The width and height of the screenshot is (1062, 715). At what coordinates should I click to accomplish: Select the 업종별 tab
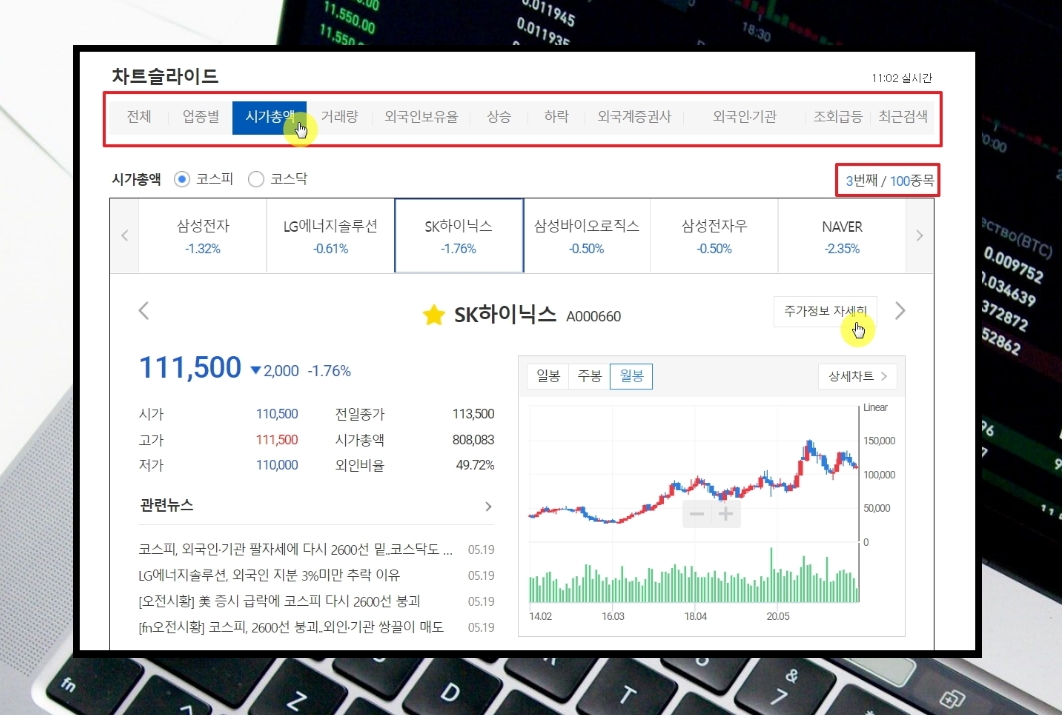pos(200,117)
